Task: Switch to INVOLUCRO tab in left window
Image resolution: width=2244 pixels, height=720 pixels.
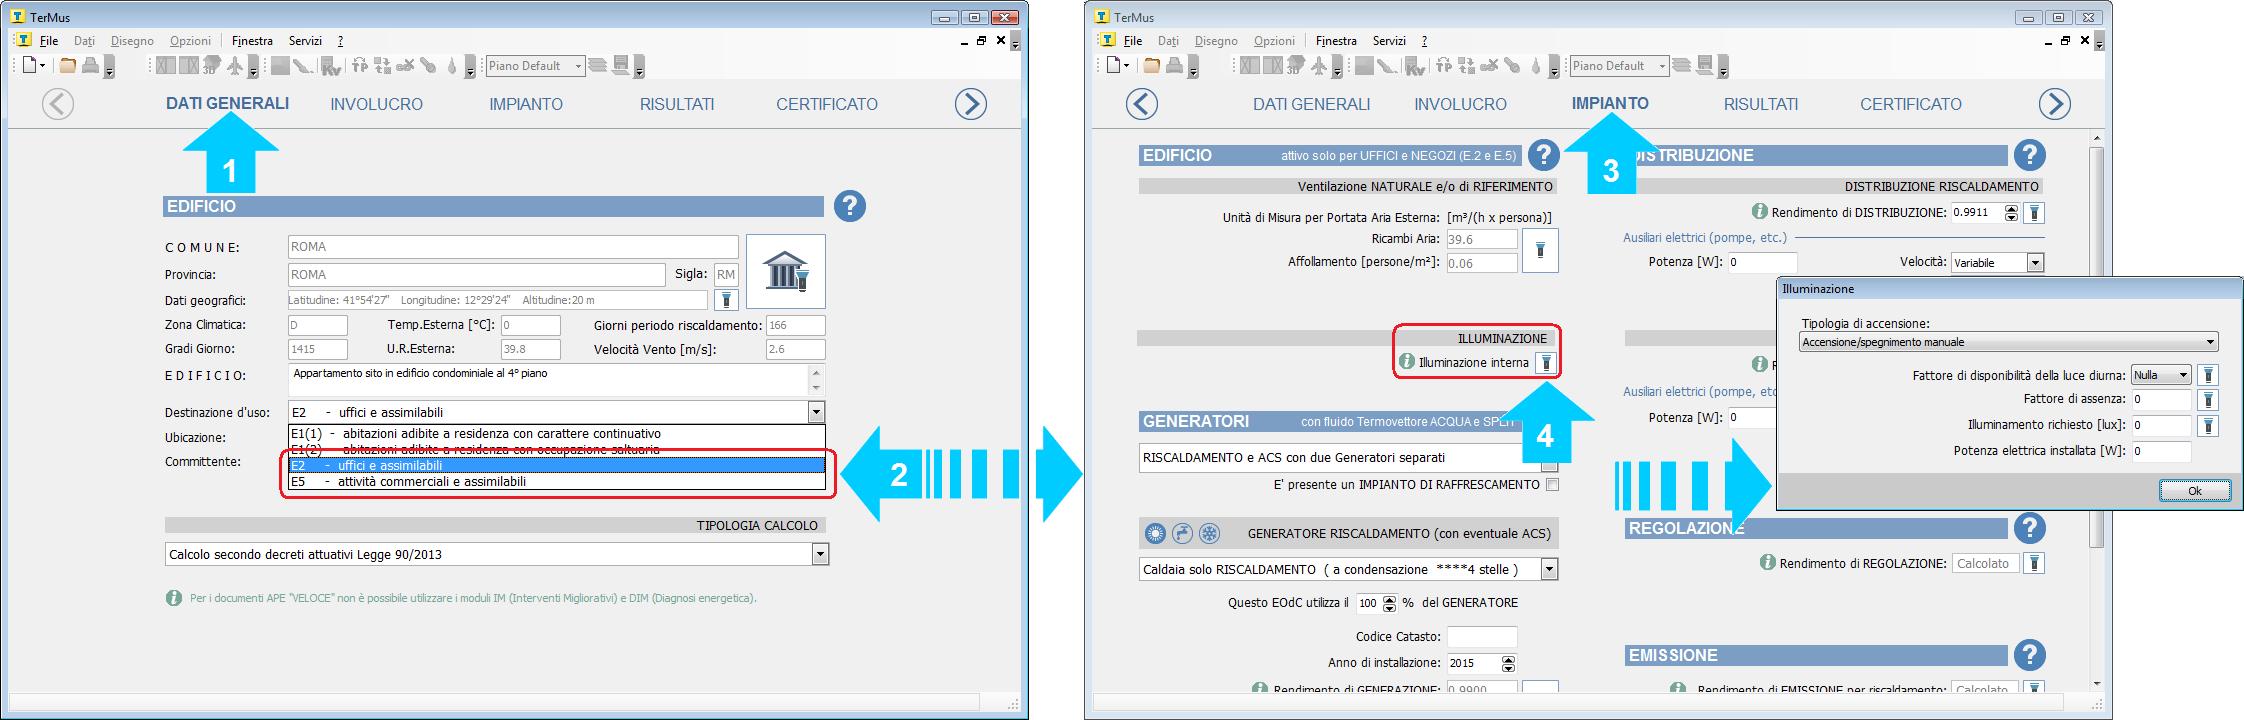Action: click(x=376, y=104)
